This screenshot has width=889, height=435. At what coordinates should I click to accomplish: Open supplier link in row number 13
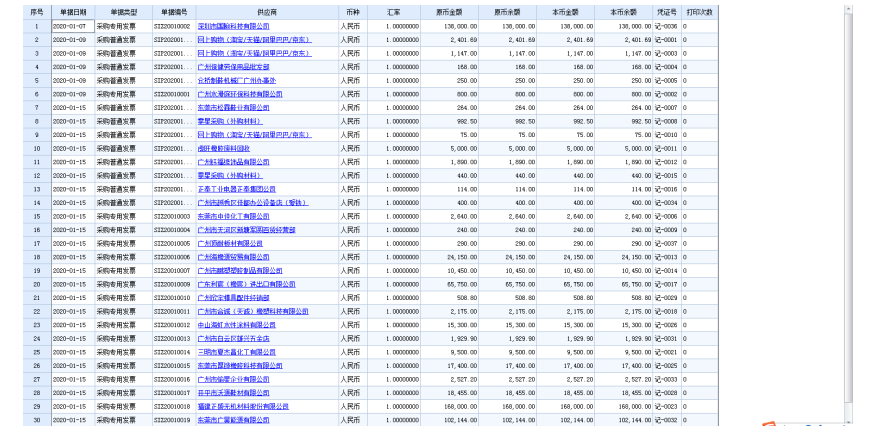pos(236,189)
